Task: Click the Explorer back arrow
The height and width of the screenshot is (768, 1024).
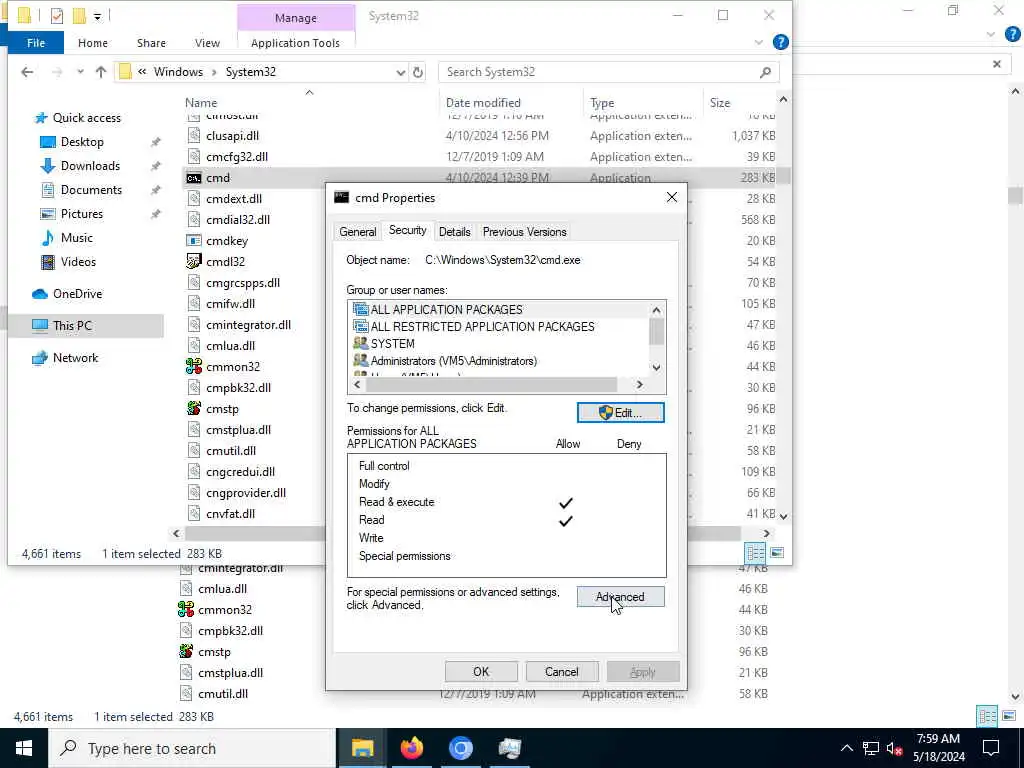Action: tap(27, 72)
